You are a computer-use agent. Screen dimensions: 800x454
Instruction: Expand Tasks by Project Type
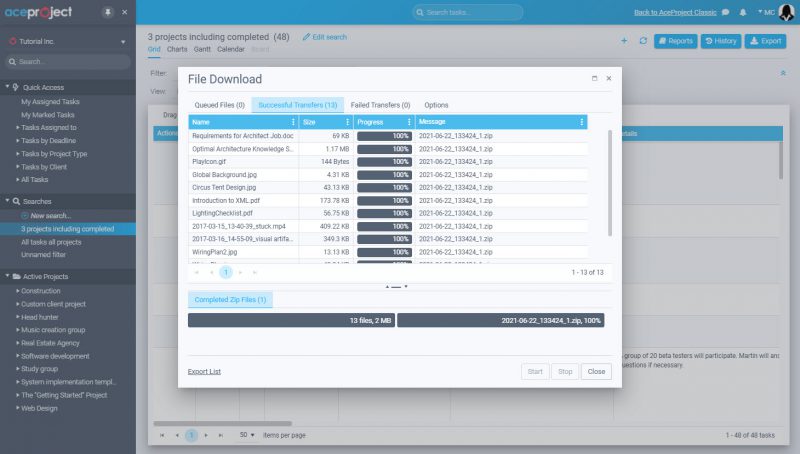point(17,154)
